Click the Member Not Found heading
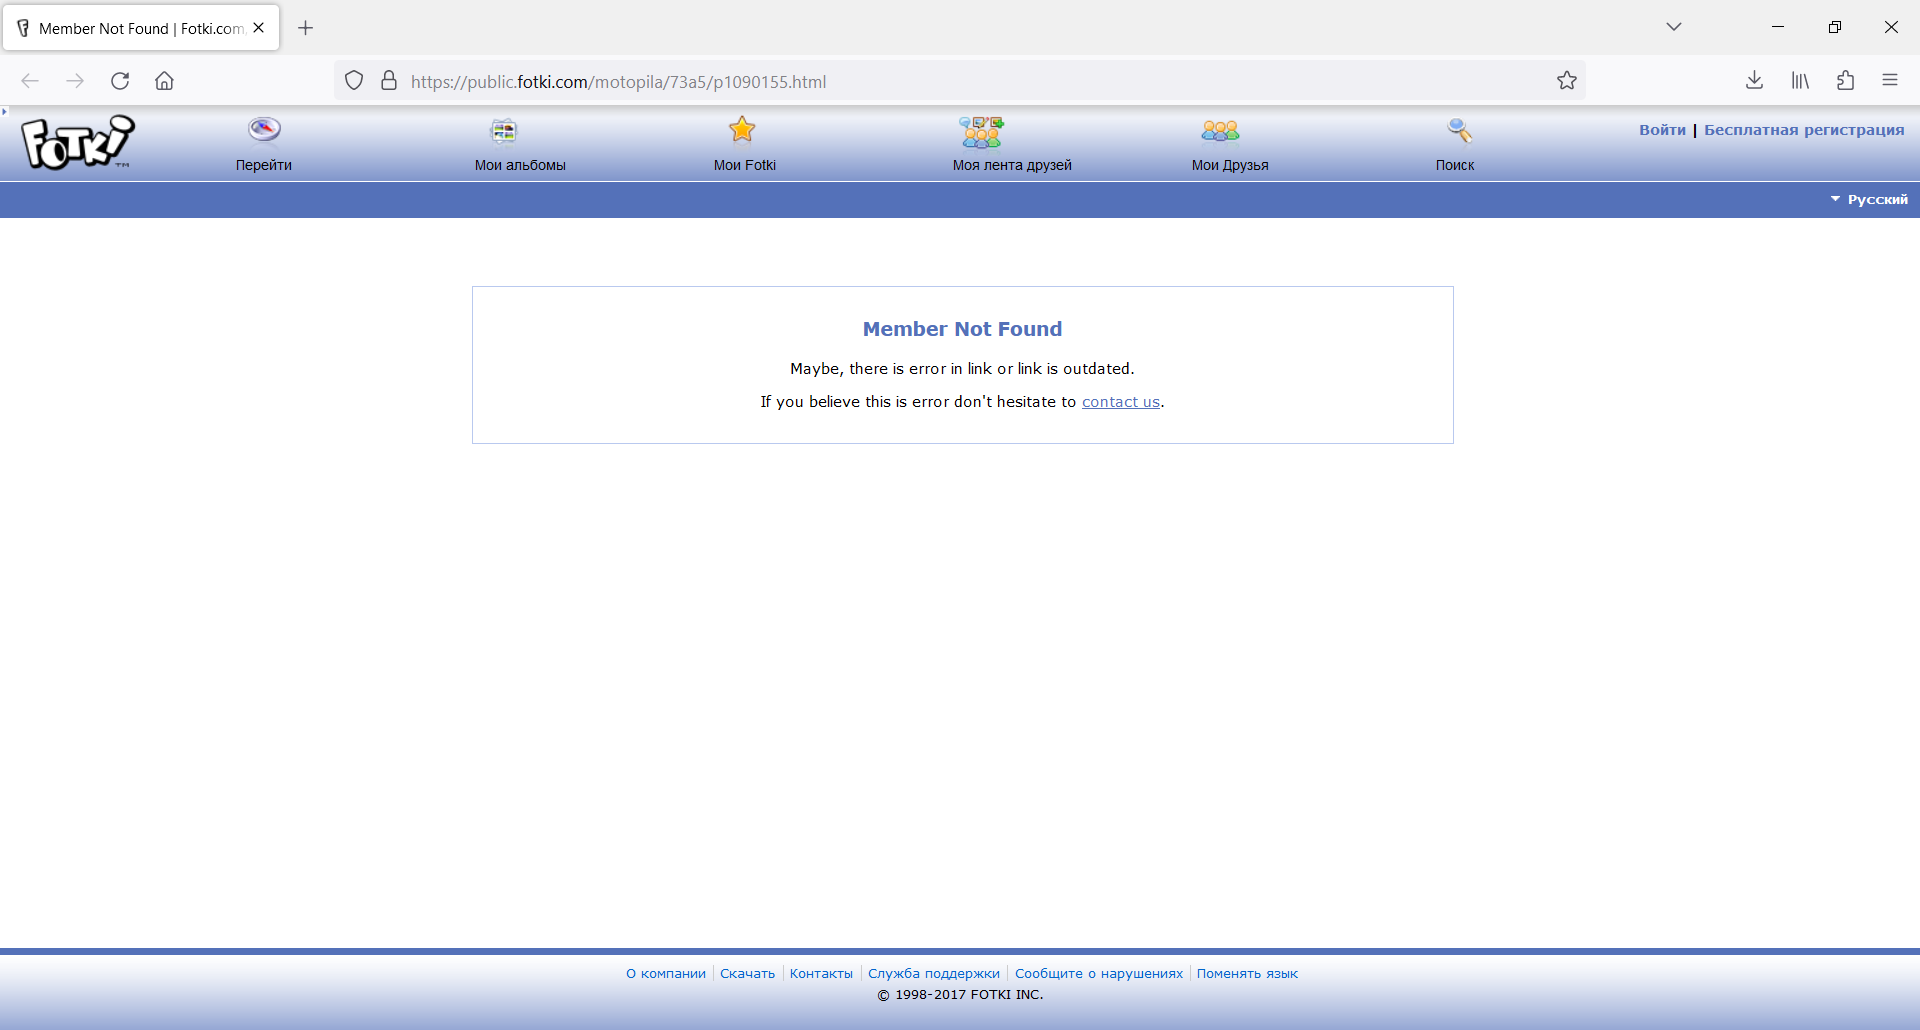Viewport: 1920px width, 1030px height. [x=962, y=329]
